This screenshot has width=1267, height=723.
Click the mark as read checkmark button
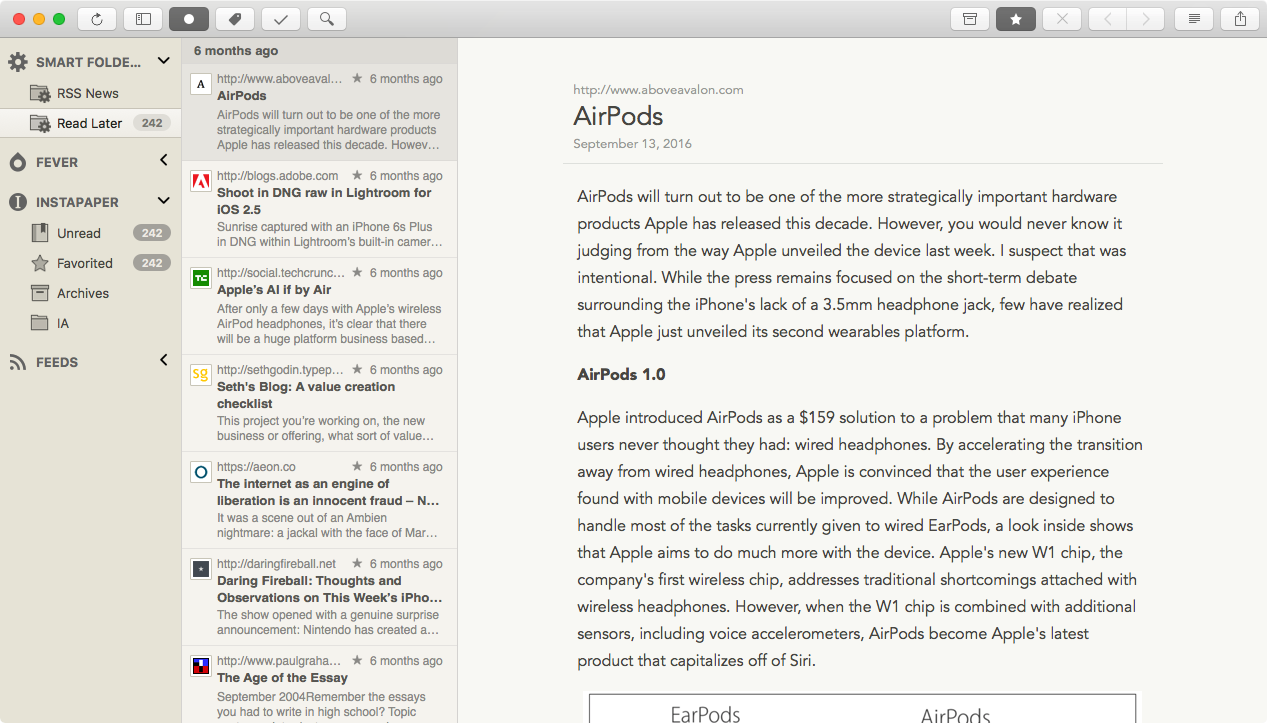[281, 18]
